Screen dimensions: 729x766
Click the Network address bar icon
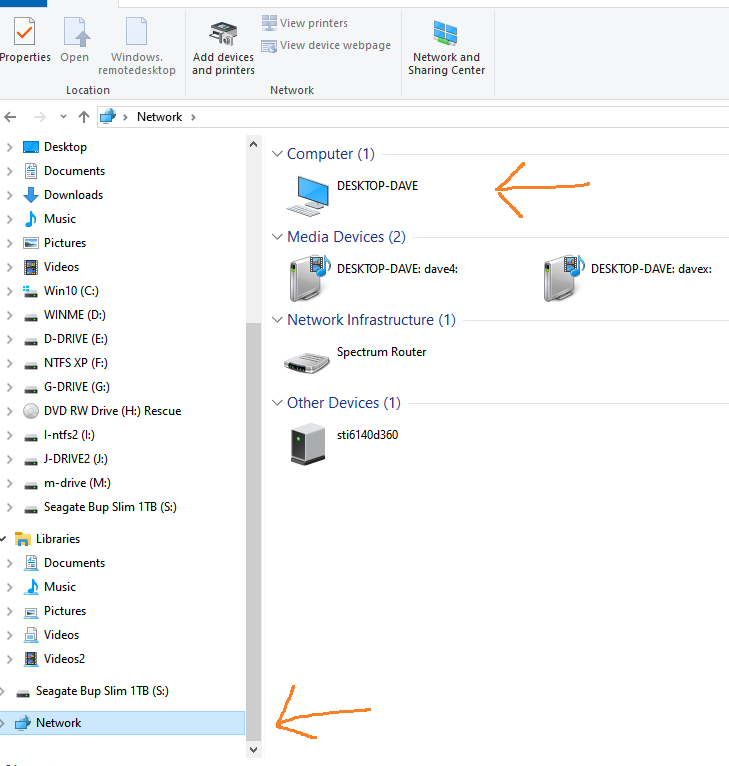[108, 117]
